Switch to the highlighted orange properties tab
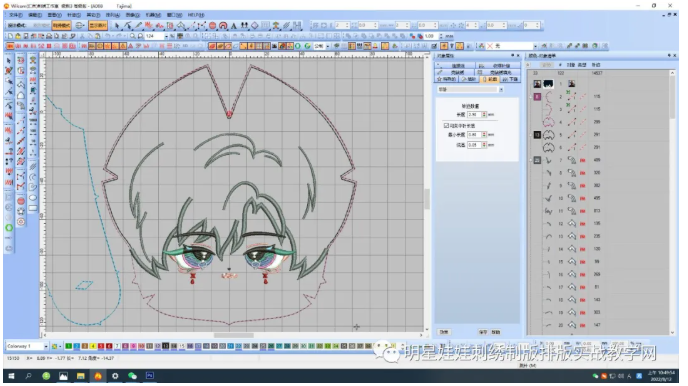688x386 pixels. 490,79
